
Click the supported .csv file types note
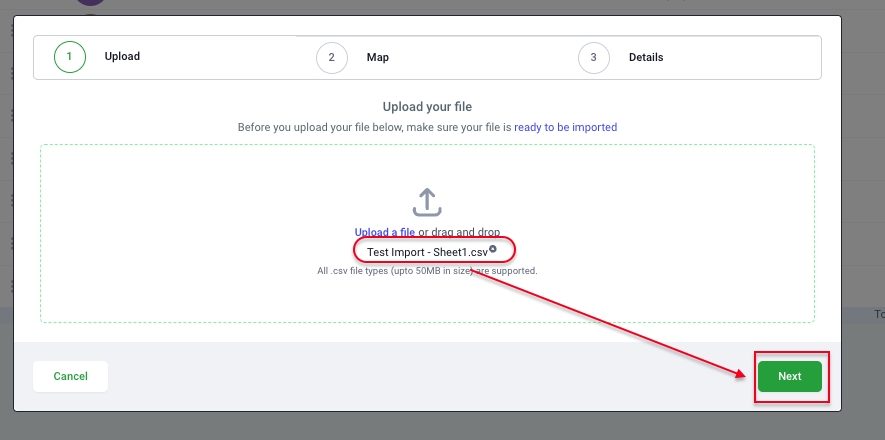(427, 271)
